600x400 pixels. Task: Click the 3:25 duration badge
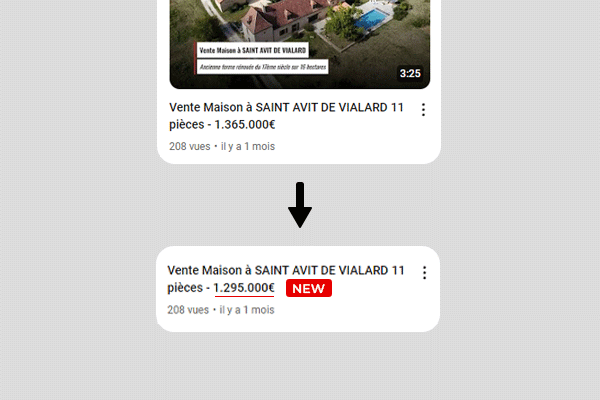click(x=410, y=73)
